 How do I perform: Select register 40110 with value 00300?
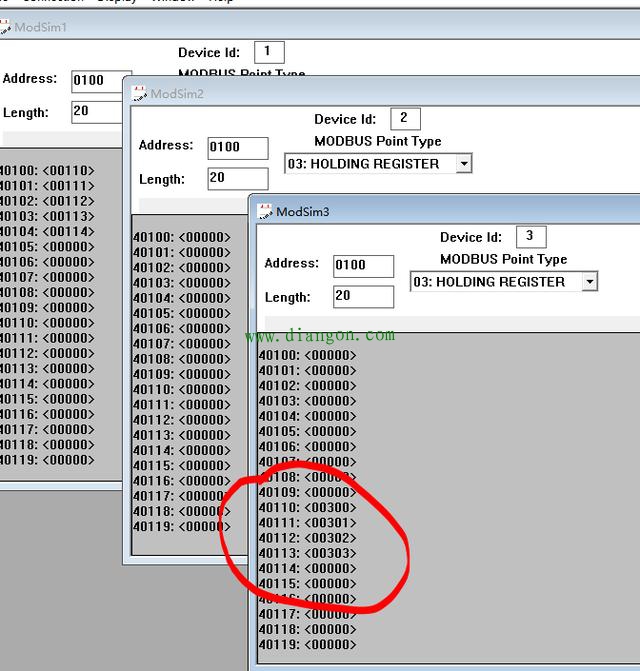coord(307,507)
